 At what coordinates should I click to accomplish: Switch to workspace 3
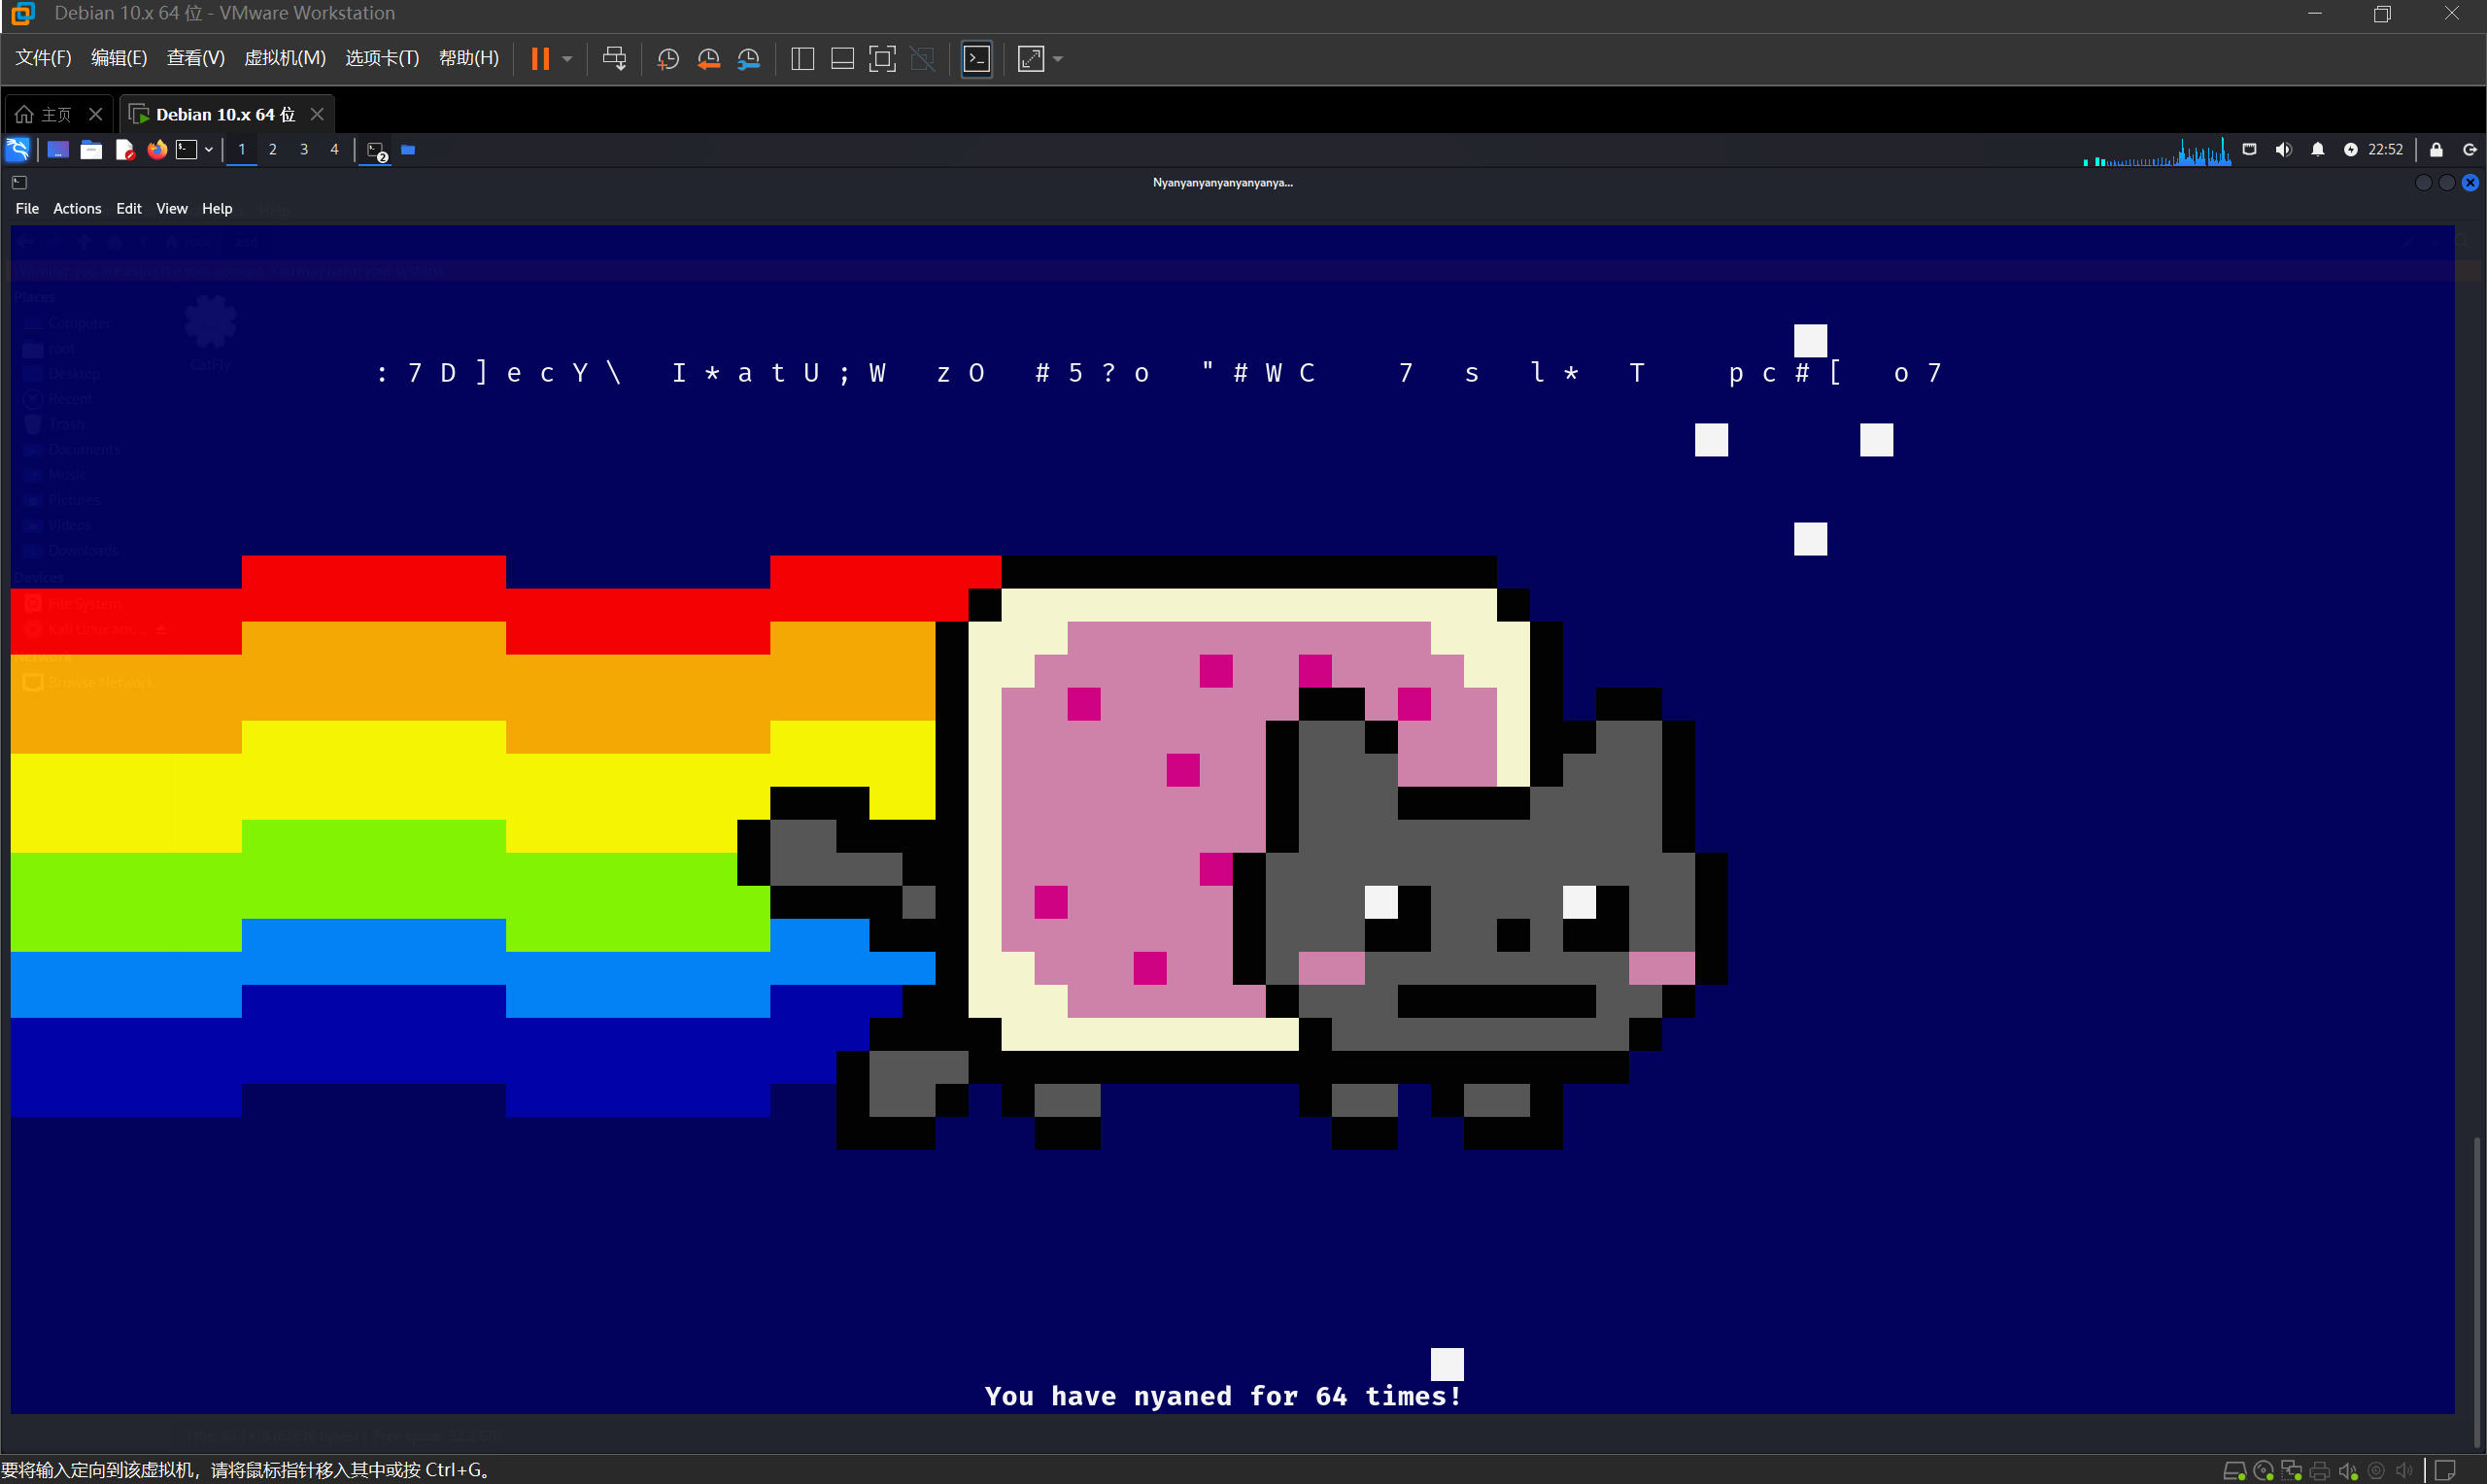pos(303,150)
